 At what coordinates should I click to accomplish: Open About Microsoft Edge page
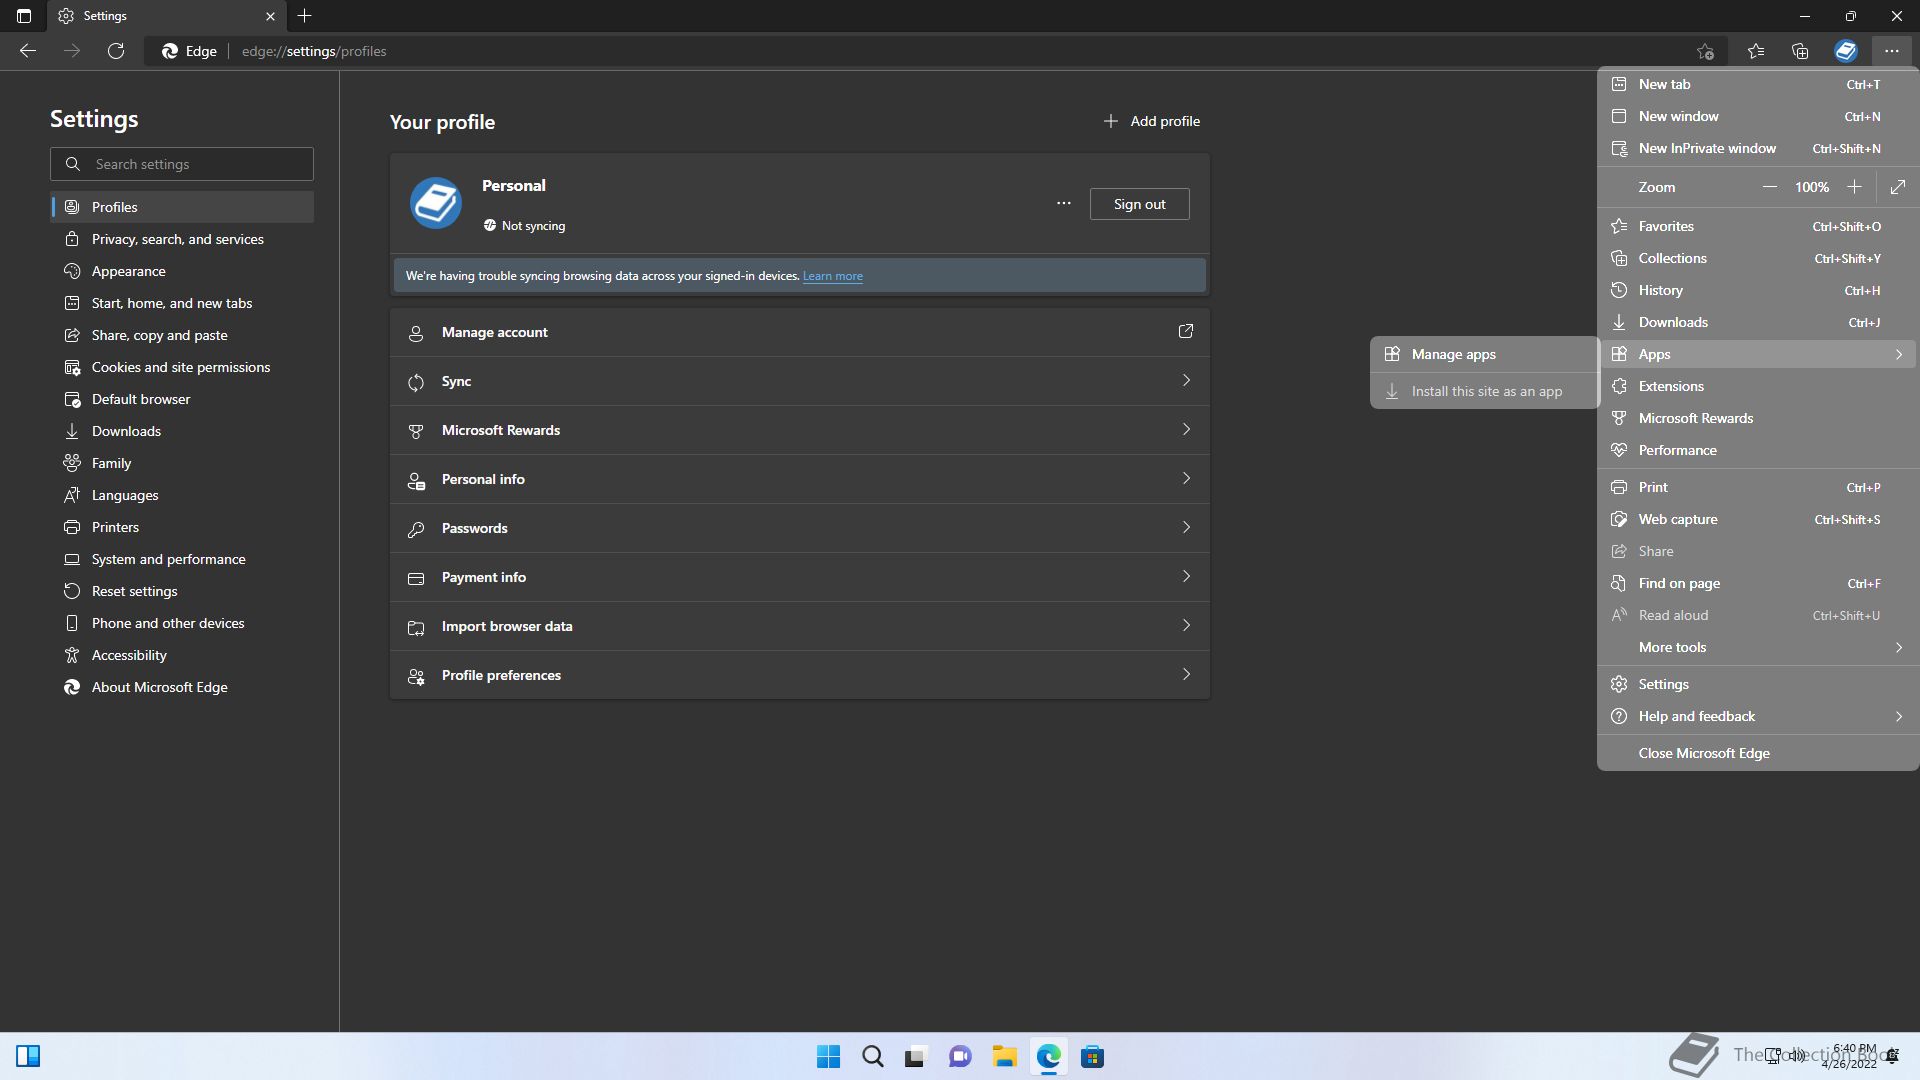(182, 687)
